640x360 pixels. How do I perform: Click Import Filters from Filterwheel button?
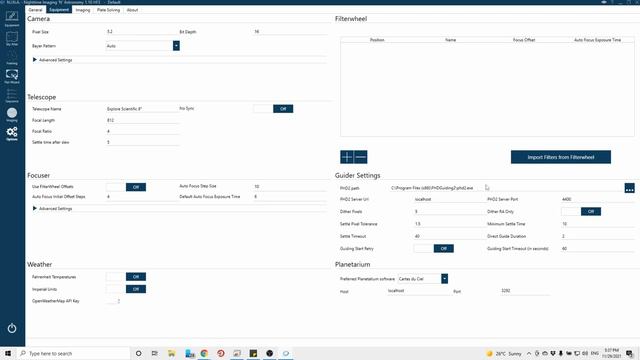click(561, 157)
